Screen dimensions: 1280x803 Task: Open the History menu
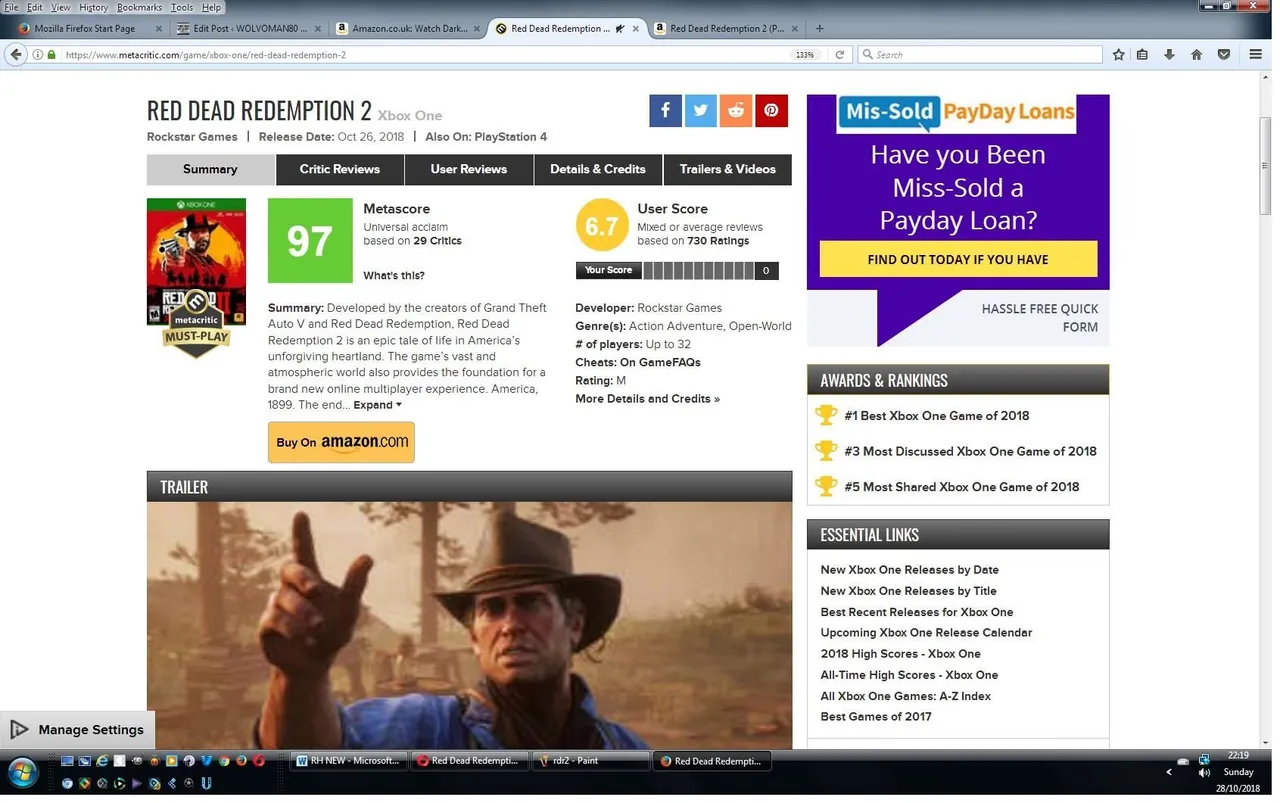93,7
